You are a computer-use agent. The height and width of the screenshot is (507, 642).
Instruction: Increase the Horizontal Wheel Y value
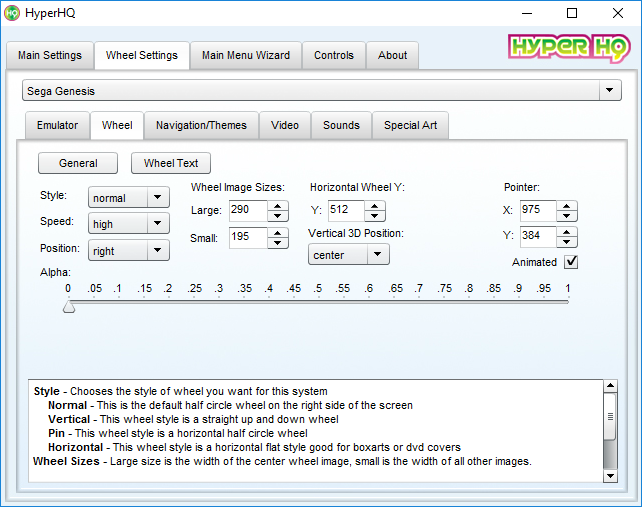375,206
